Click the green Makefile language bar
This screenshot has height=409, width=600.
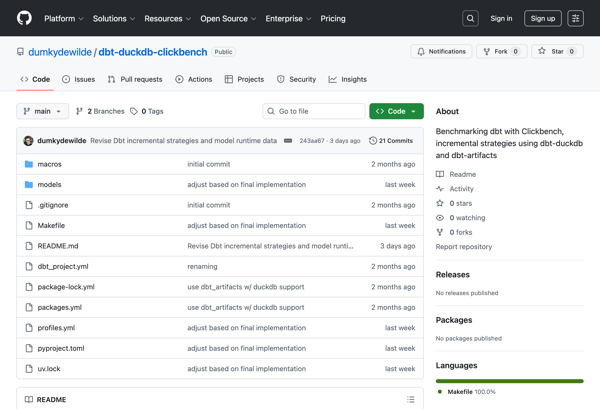[x=509, y=381]
